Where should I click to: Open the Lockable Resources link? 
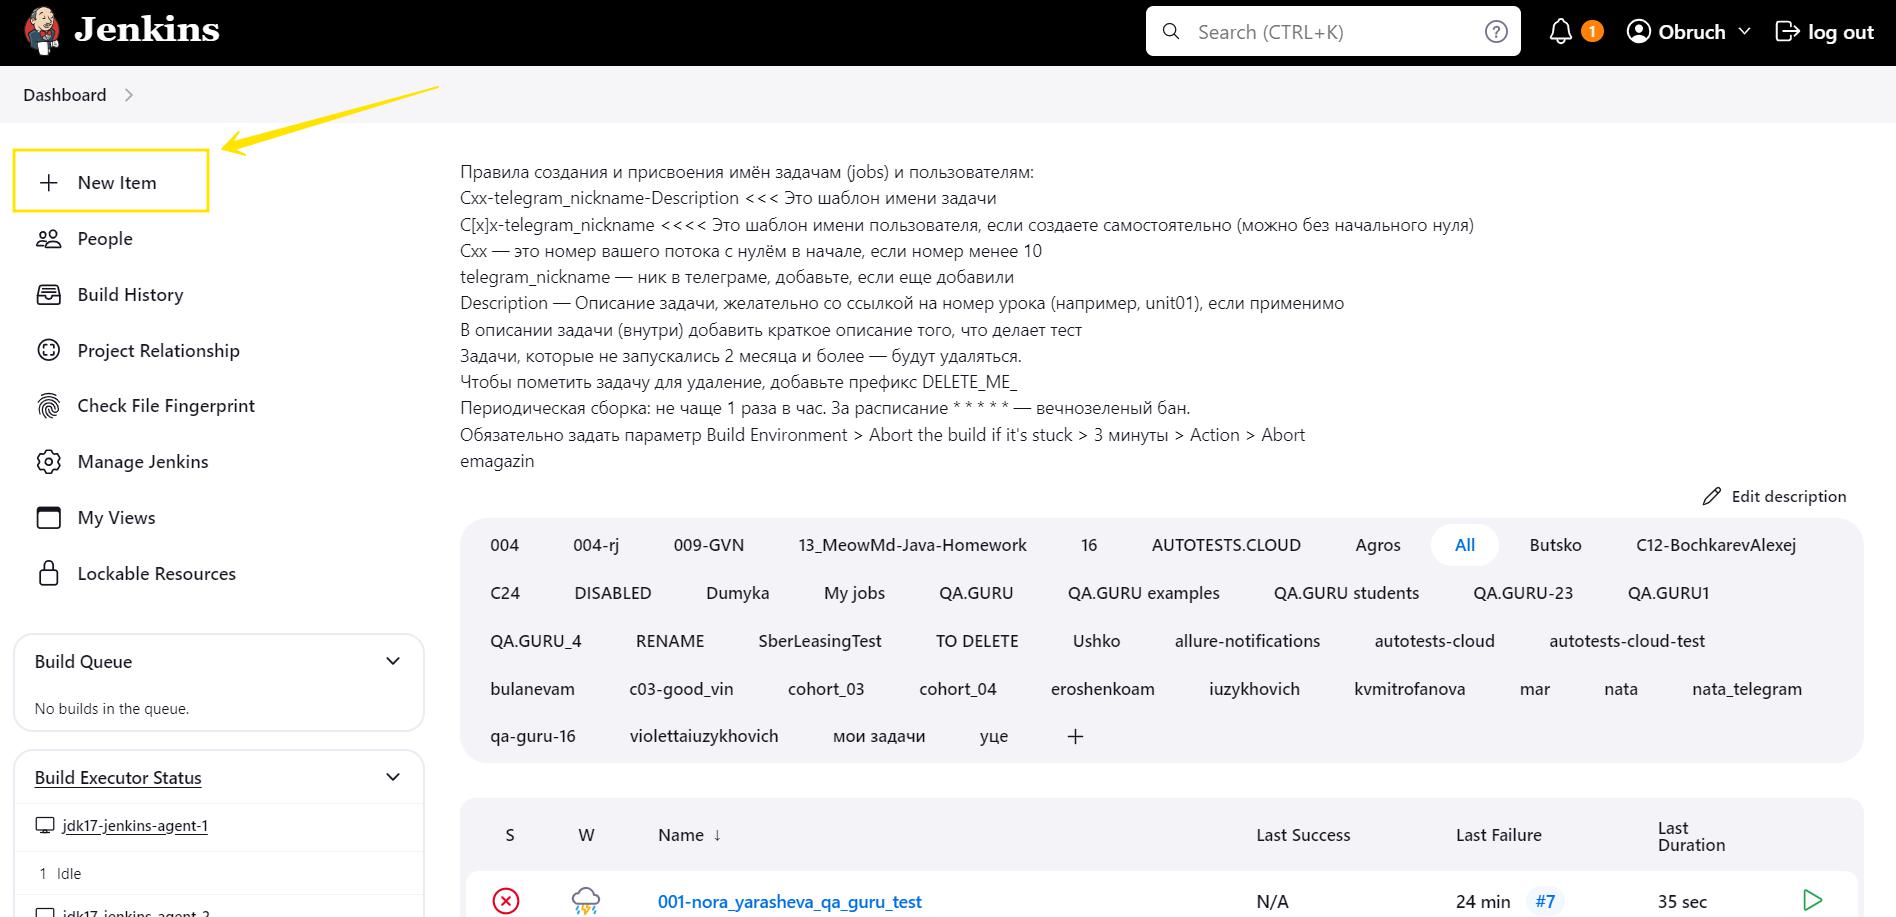tap(157, 574)
